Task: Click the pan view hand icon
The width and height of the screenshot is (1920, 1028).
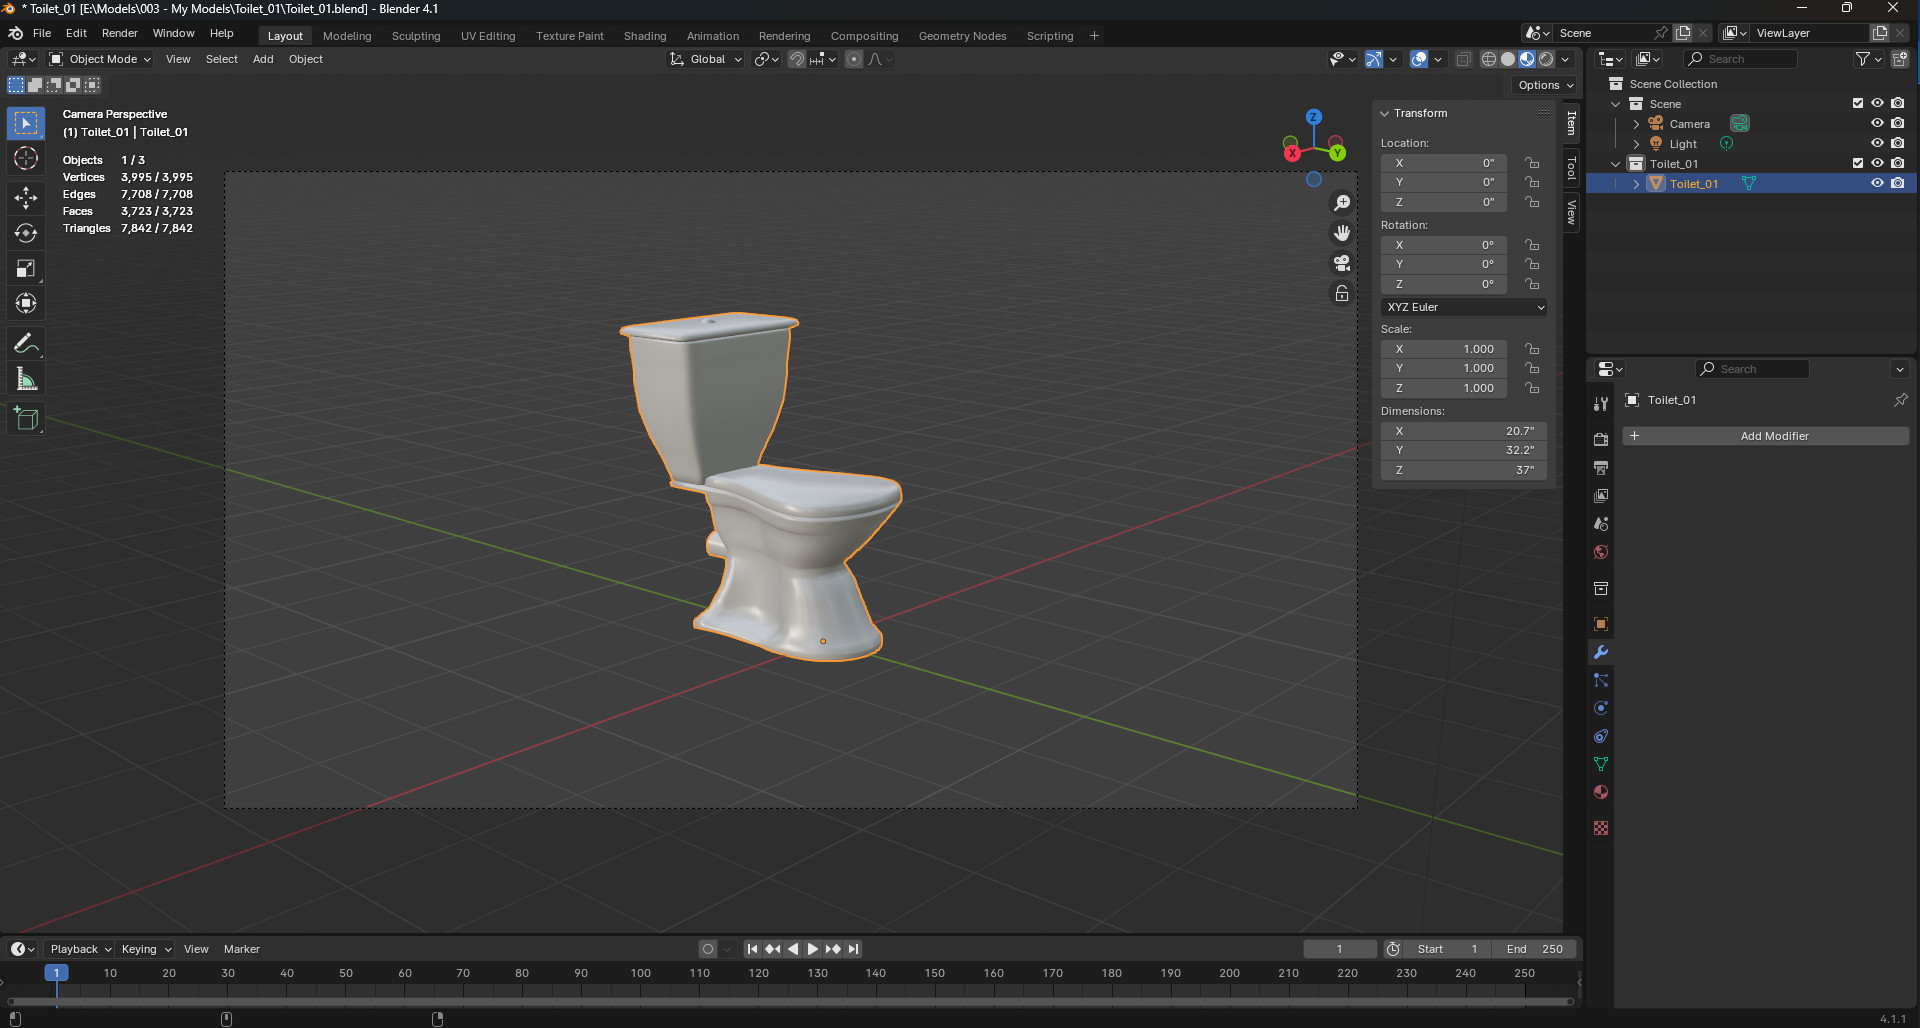Action: tap(1342, 233)
